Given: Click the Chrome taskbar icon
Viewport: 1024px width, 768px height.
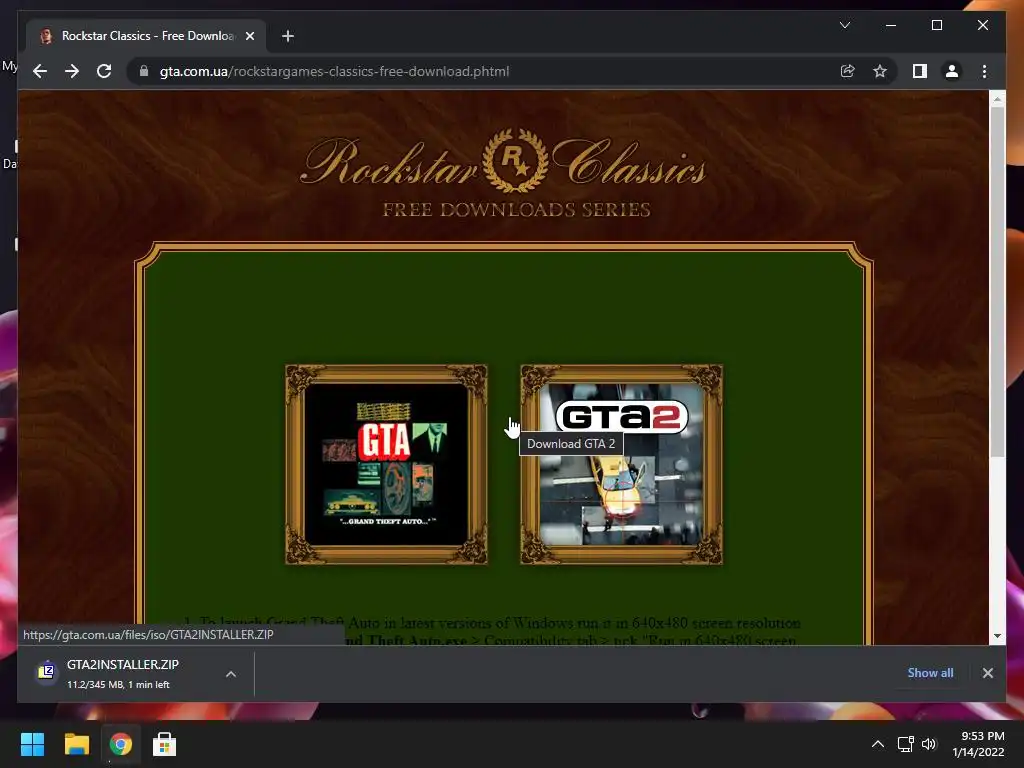Looking at the screenshot, I should pyautogui.click(x=121, y=744).
